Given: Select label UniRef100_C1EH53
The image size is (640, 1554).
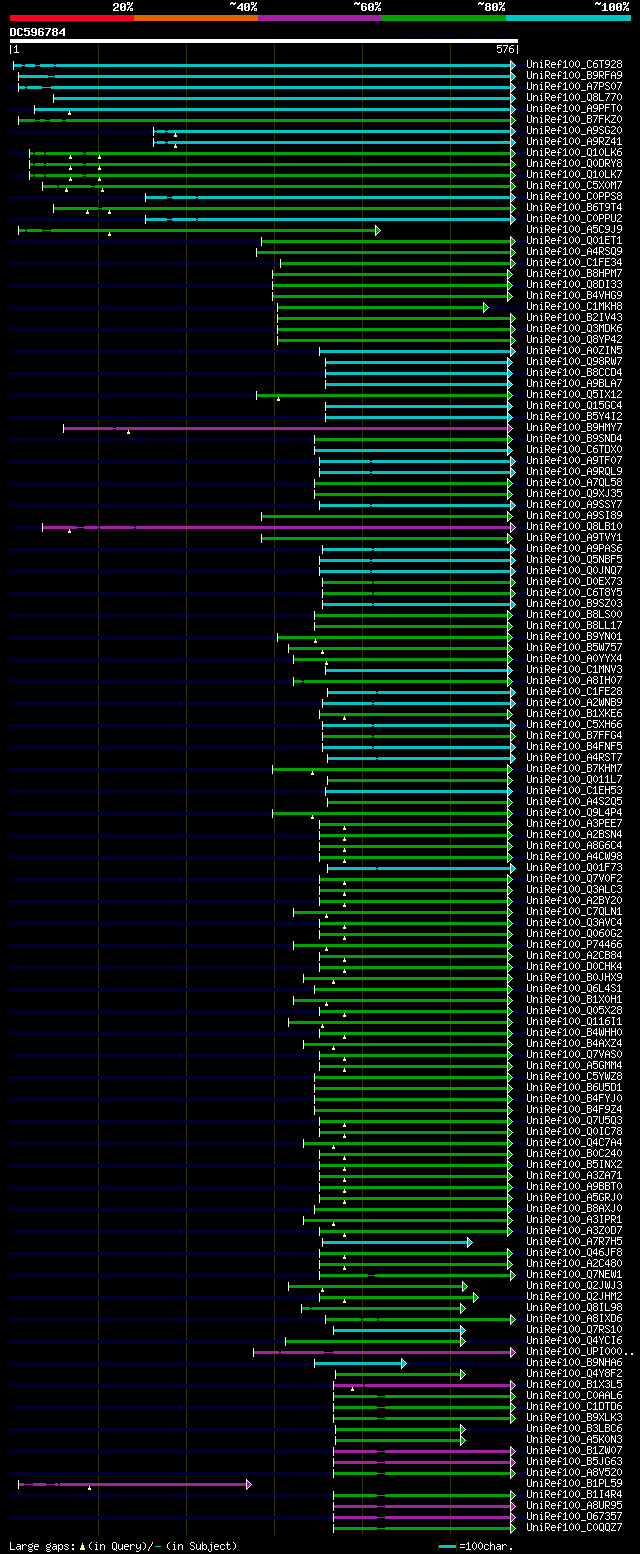Looking at the screenshot, I should 574,791.
